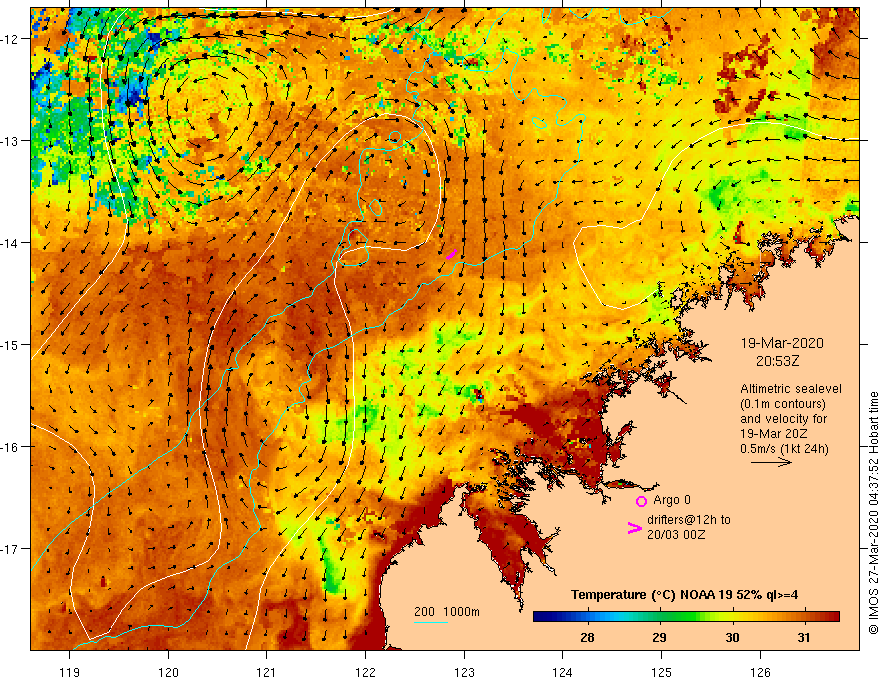Click the '(0.1m contours)' text
This screenshot has width=880, height=680.
point(782,404)
